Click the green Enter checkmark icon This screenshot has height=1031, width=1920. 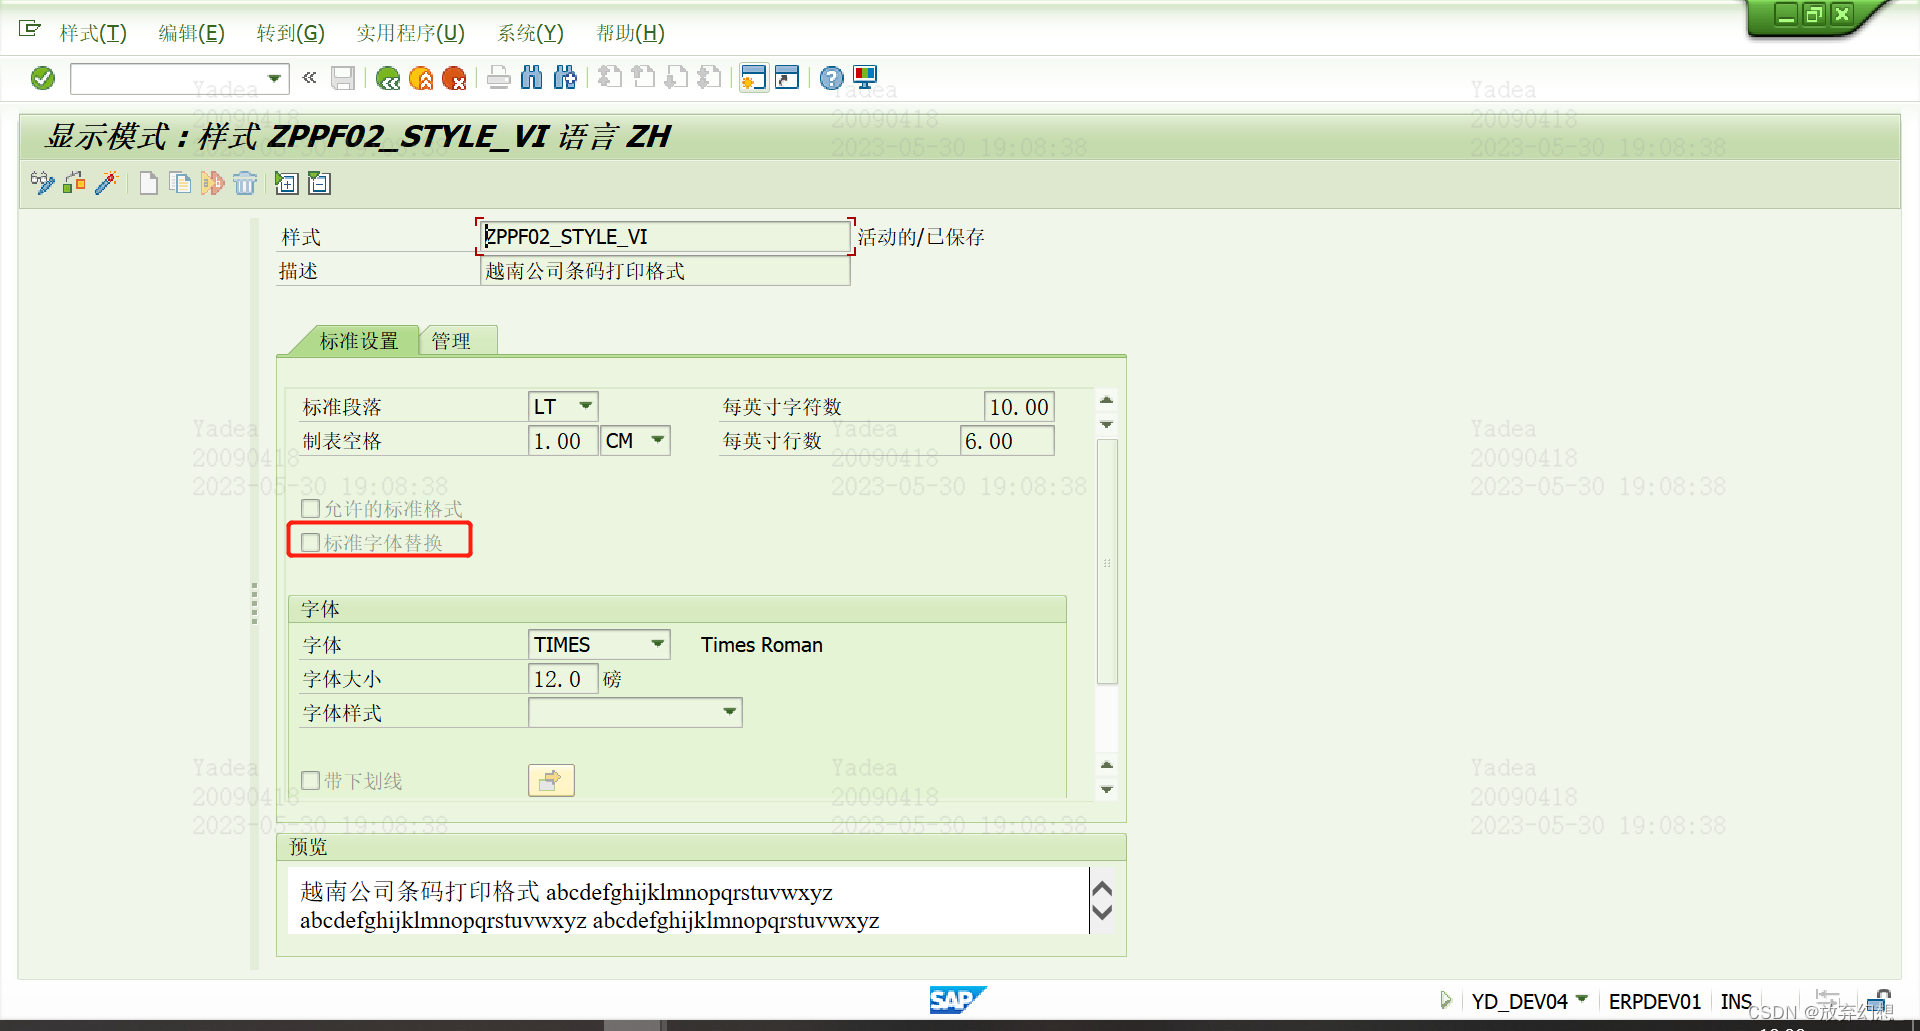(43, 78)
